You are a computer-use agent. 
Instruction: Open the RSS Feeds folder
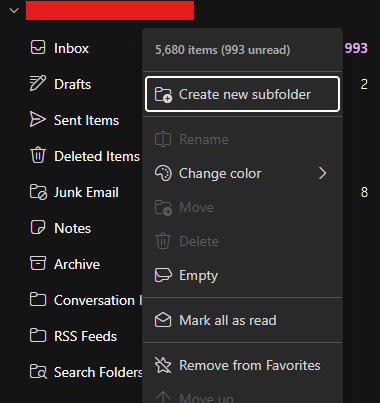tap(85, 336)
